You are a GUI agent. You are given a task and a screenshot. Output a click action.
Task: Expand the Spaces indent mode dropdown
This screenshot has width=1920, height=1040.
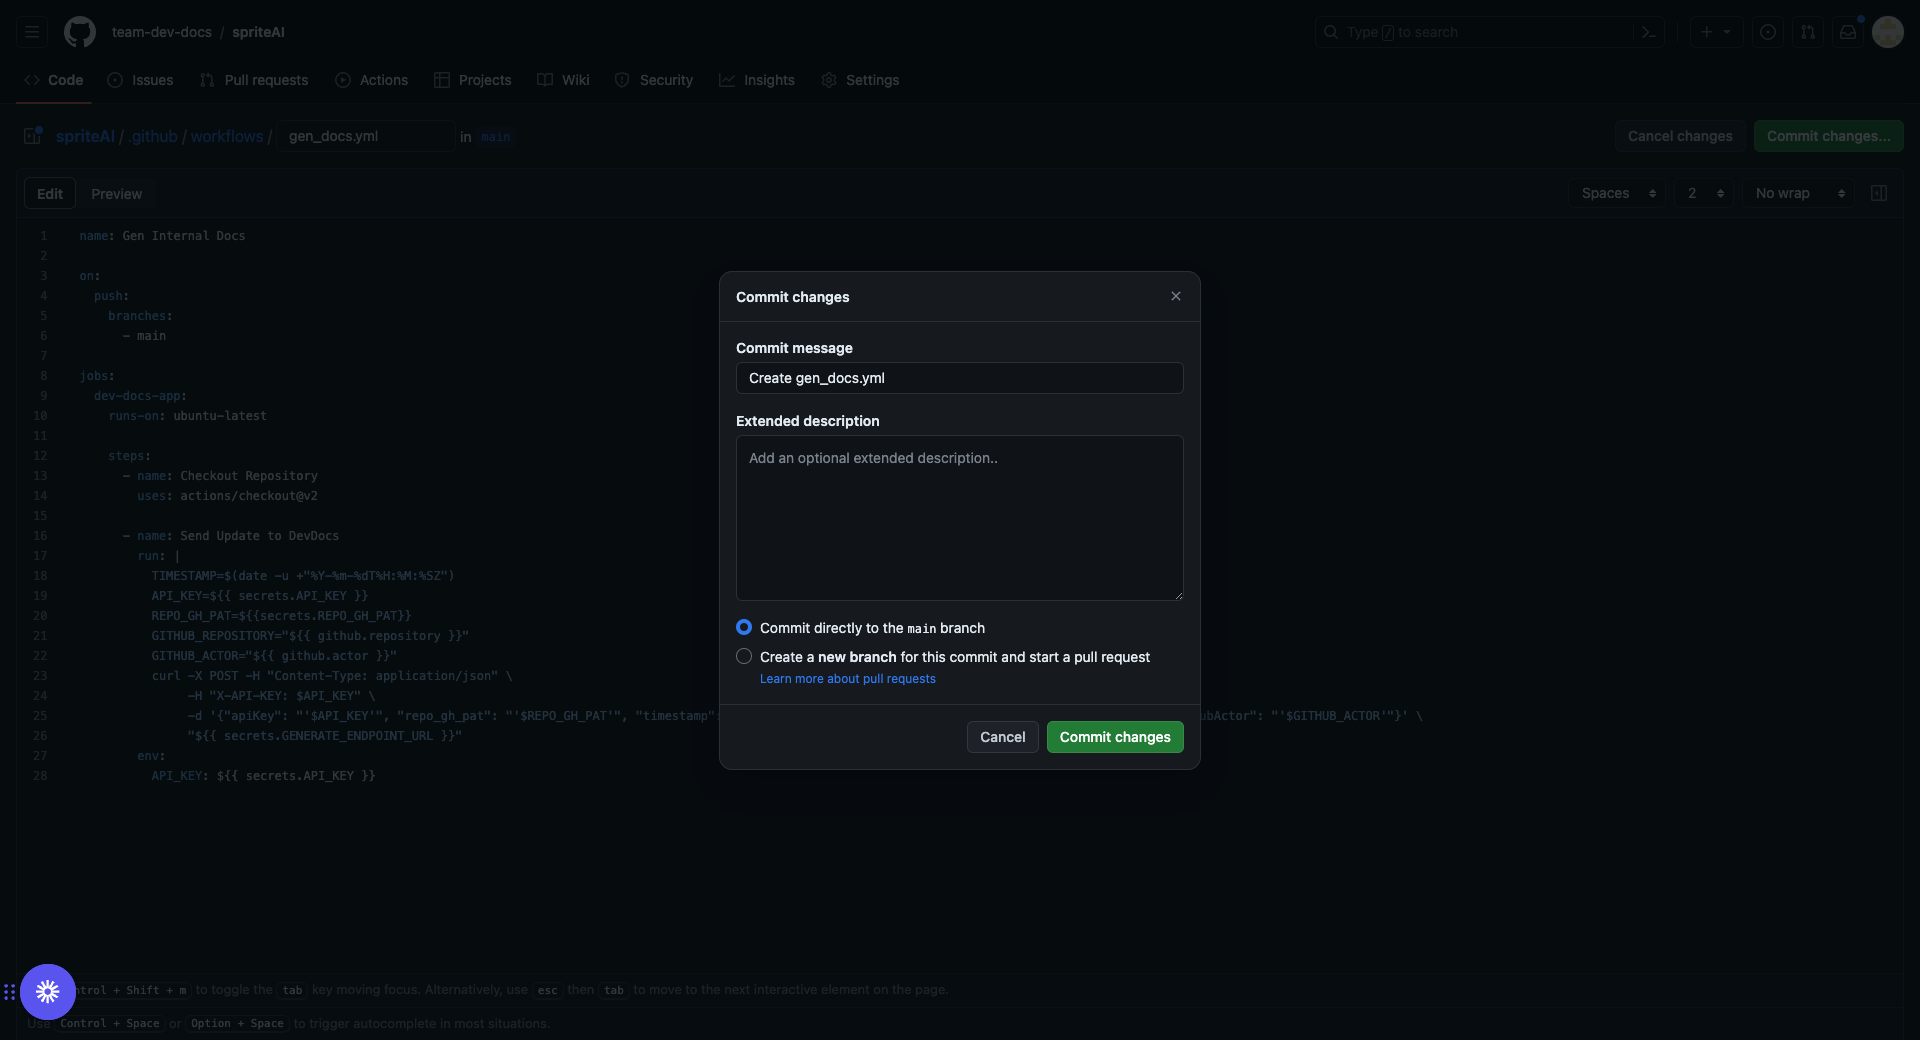[x=1618, y=193]
